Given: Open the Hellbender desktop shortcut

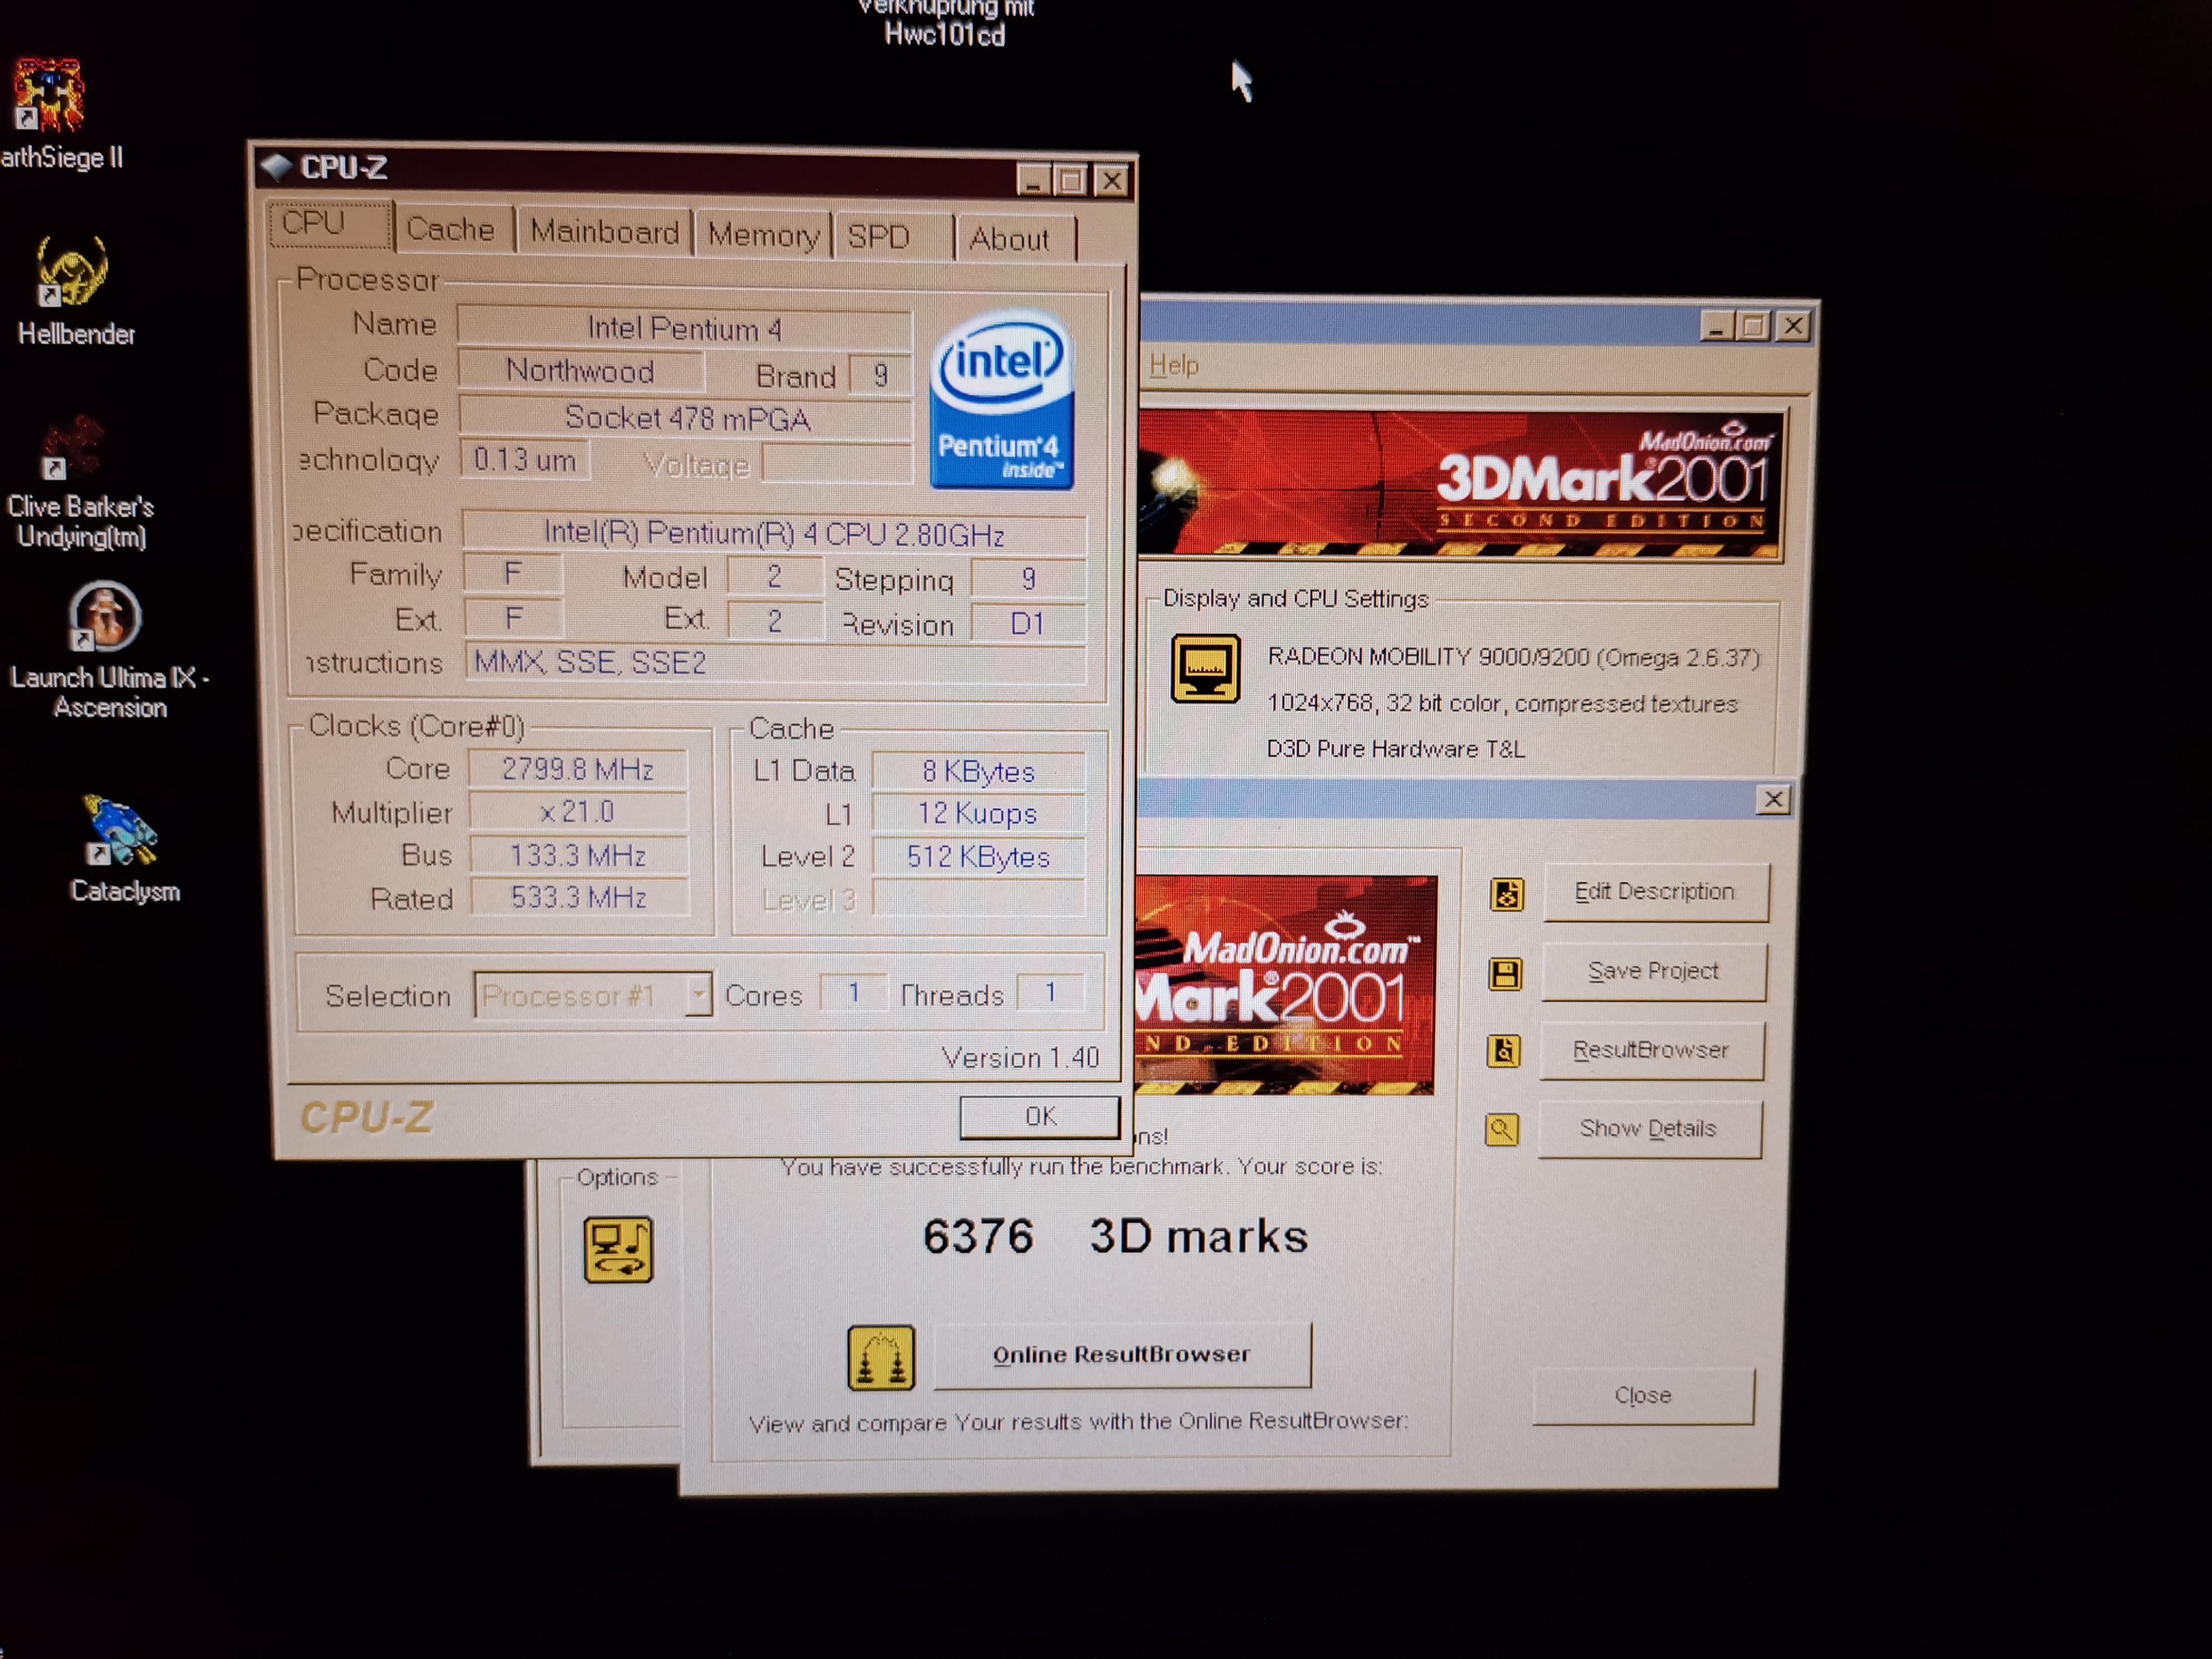Looking at the screenshot, I should click(x=72, y=272).
